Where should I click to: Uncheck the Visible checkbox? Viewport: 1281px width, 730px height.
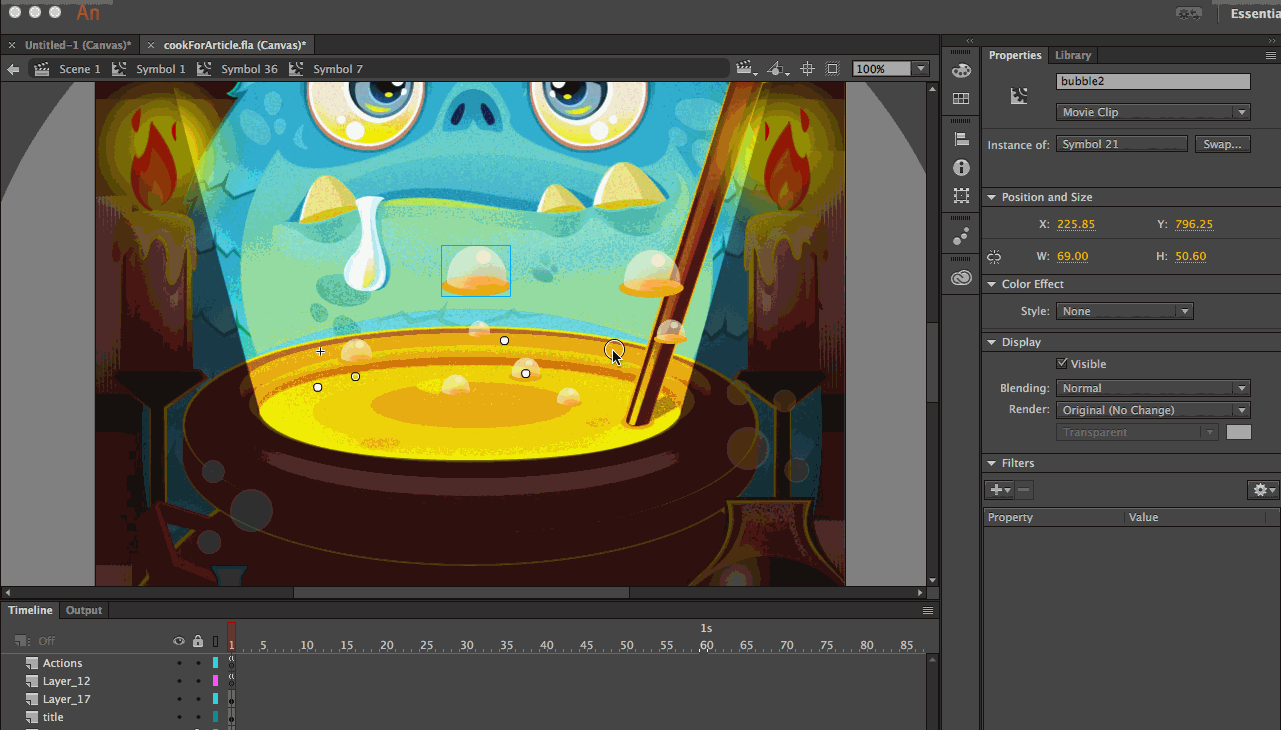coord(1062,364)
